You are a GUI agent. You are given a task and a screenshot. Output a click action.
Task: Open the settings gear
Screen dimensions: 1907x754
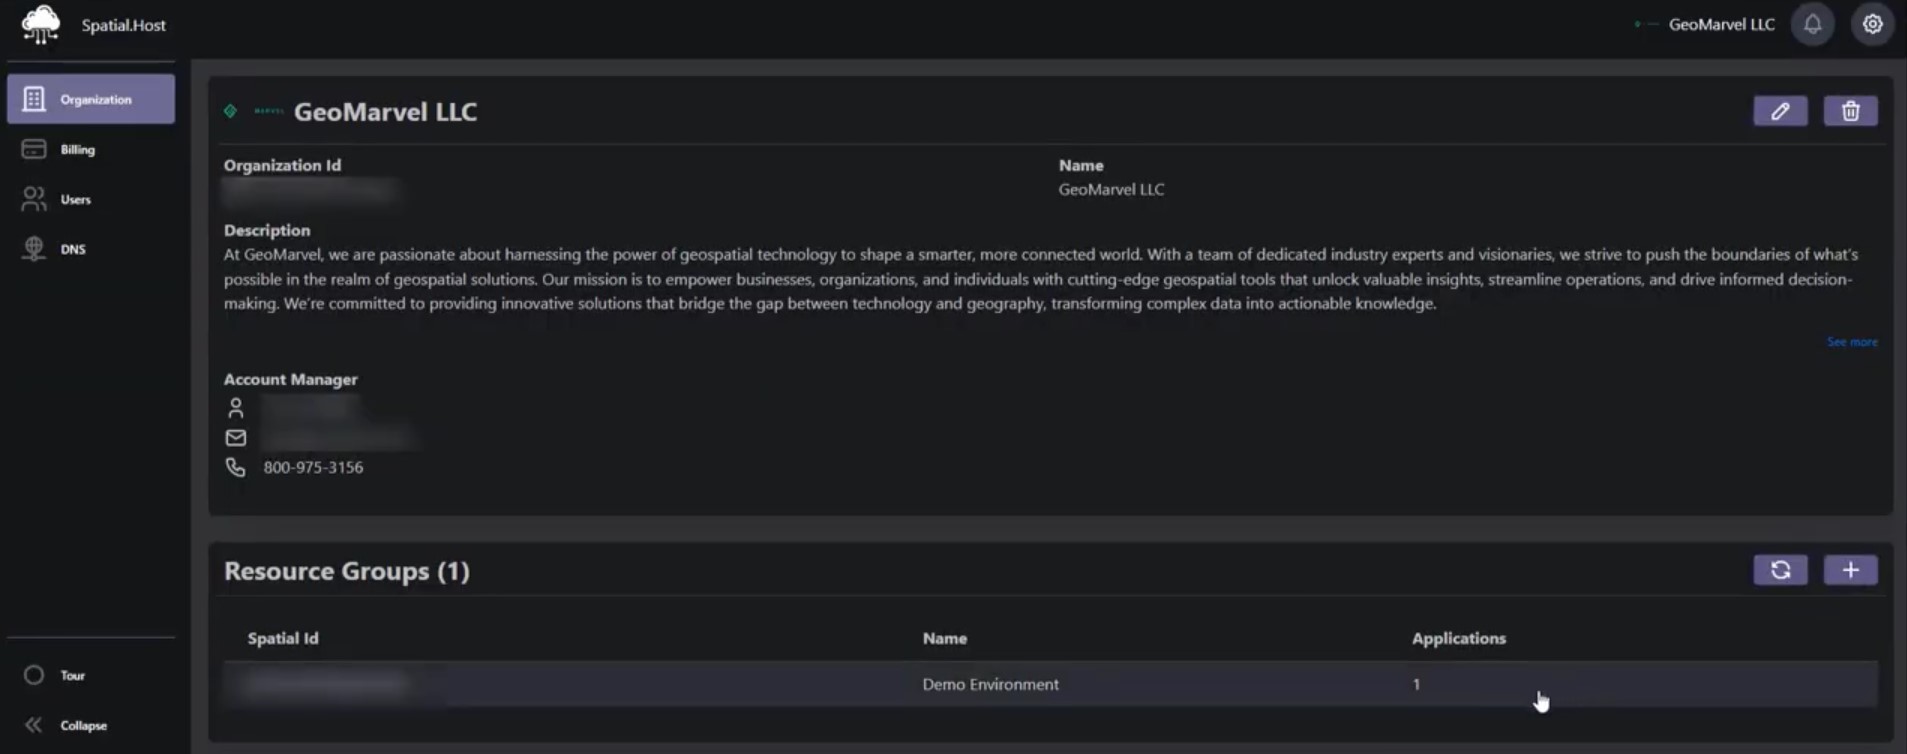click(x=1872, y=25)
